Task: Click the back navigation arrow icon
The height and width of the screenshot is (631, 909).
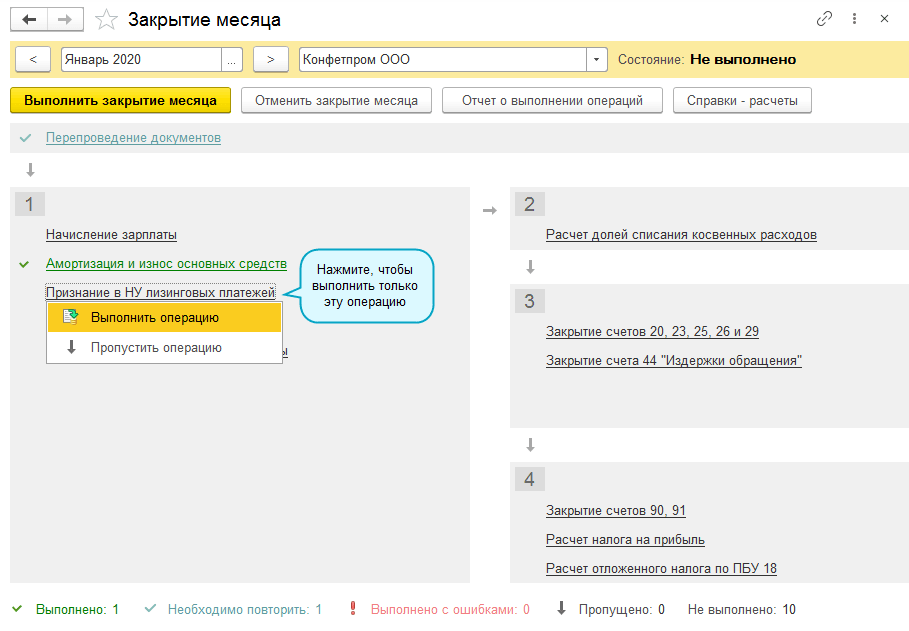Action: pos(29,19)
